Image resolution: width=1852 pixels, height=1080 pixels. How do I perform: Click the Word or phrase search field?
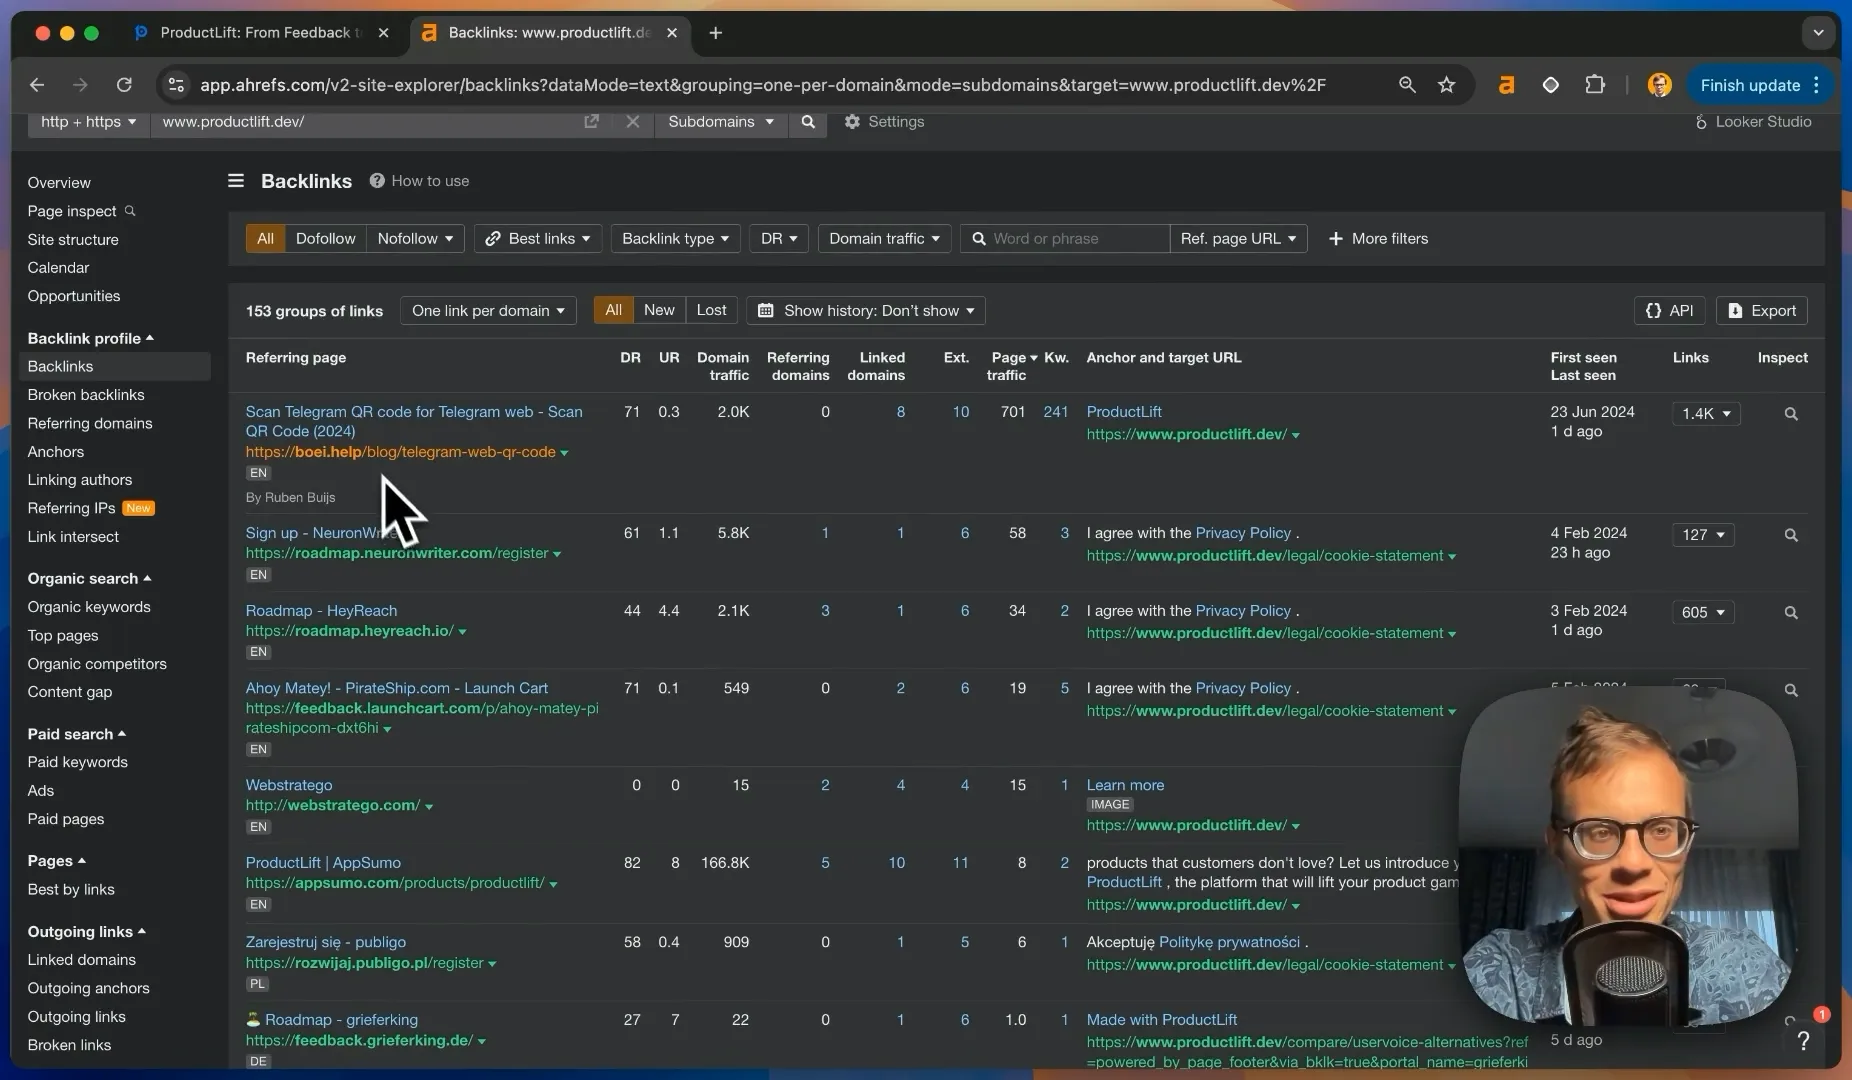click(1065, 239)
